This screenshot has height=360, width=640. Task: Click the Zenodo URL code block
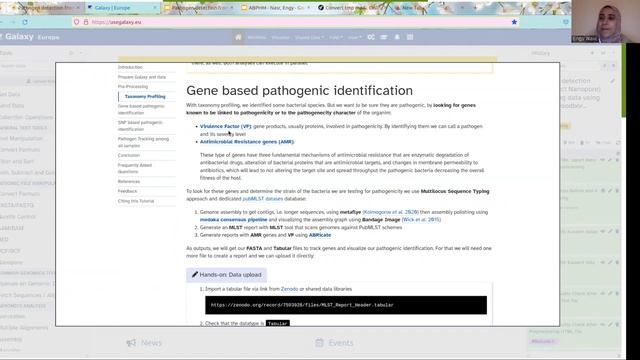346,305
